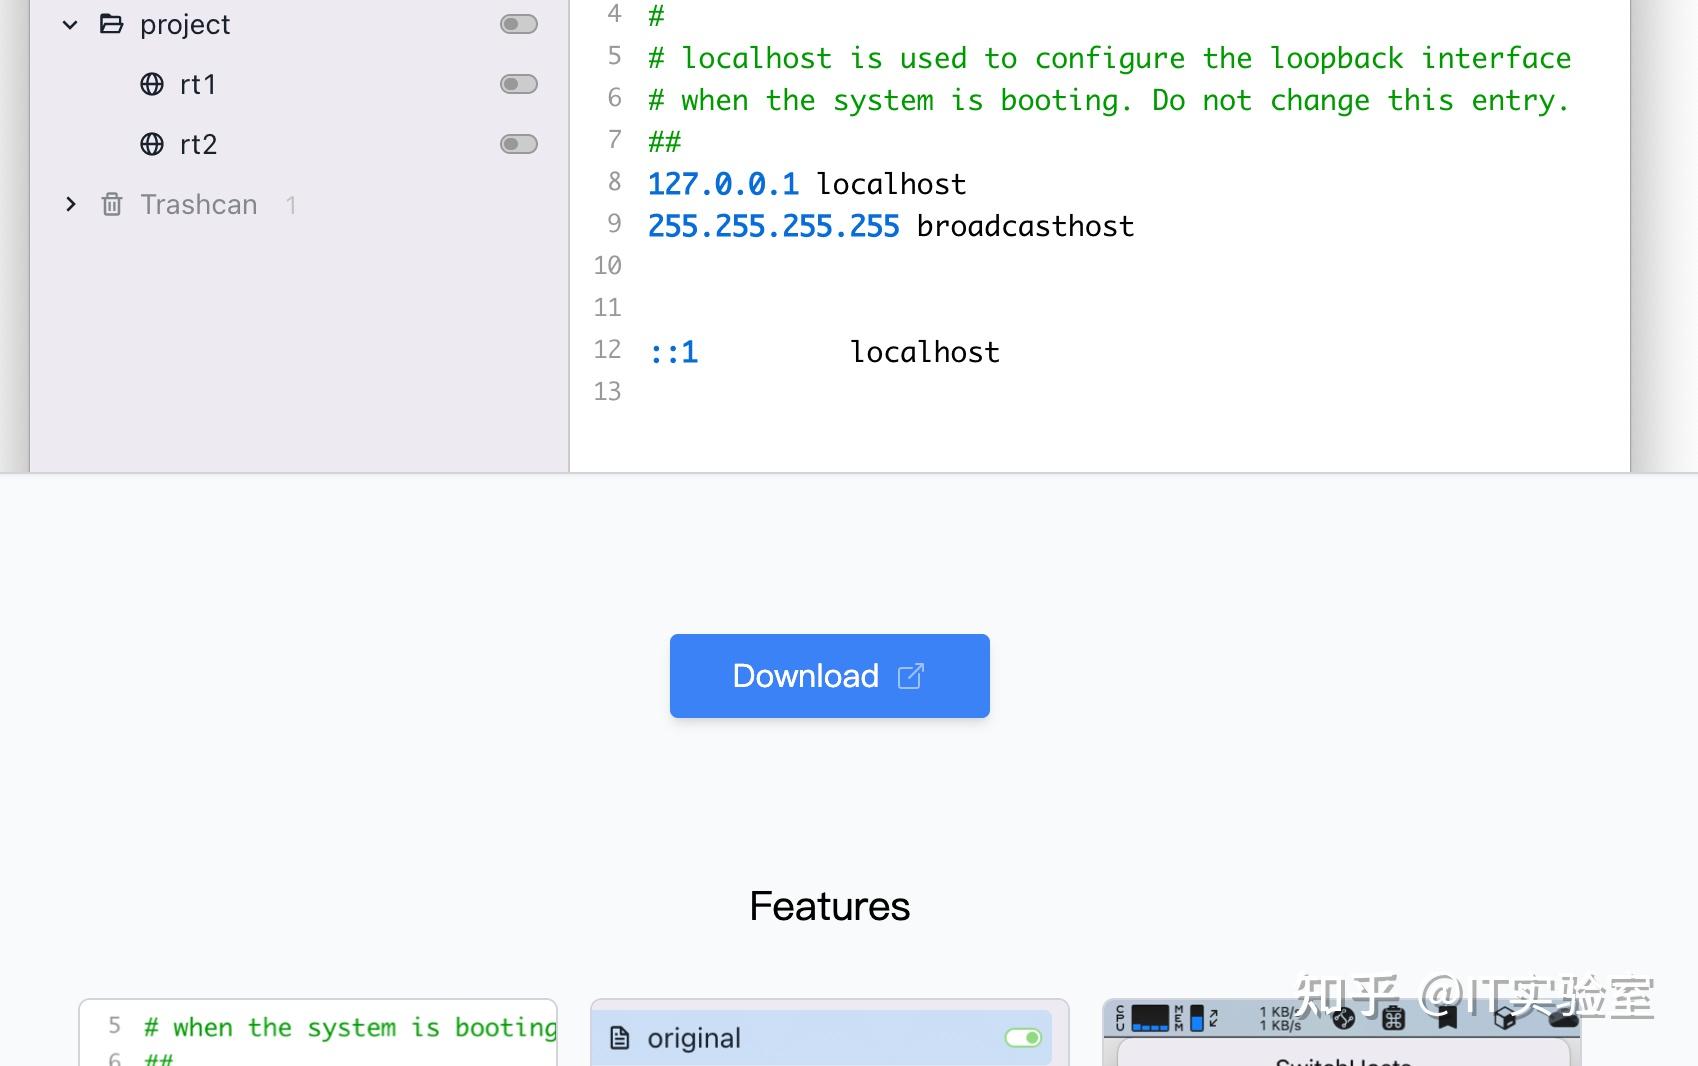Click the project folder icon

click(110, 23)
